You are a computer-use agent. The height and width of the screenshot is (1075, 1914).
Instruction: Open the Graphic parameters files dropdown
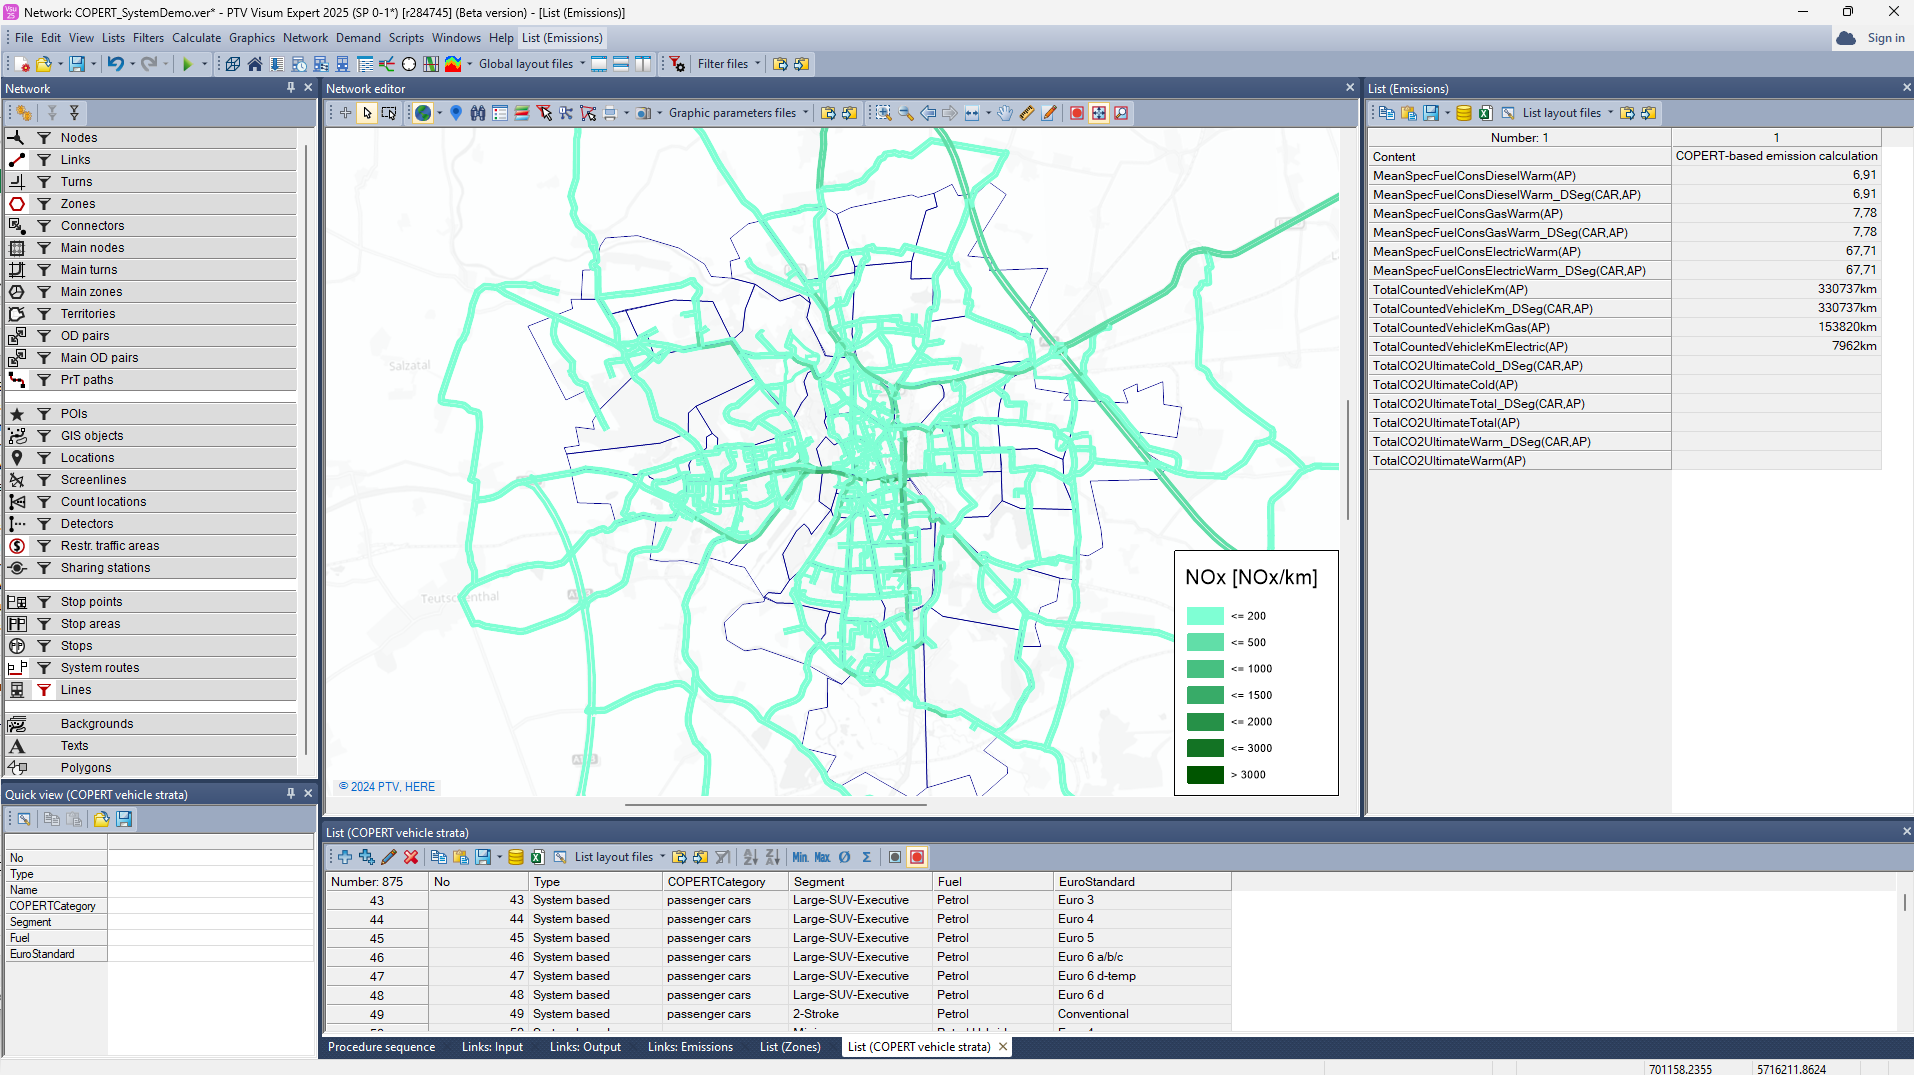738,113
